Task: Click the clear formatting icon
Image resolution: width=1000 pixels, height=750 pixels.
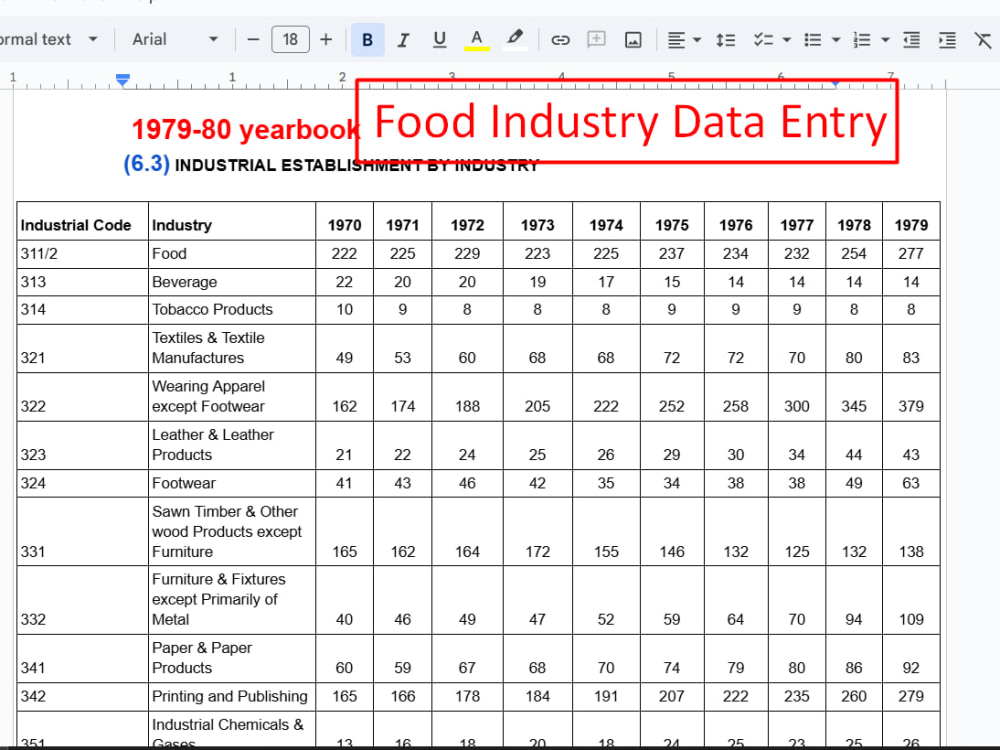Action: click(x=983, y=40)
